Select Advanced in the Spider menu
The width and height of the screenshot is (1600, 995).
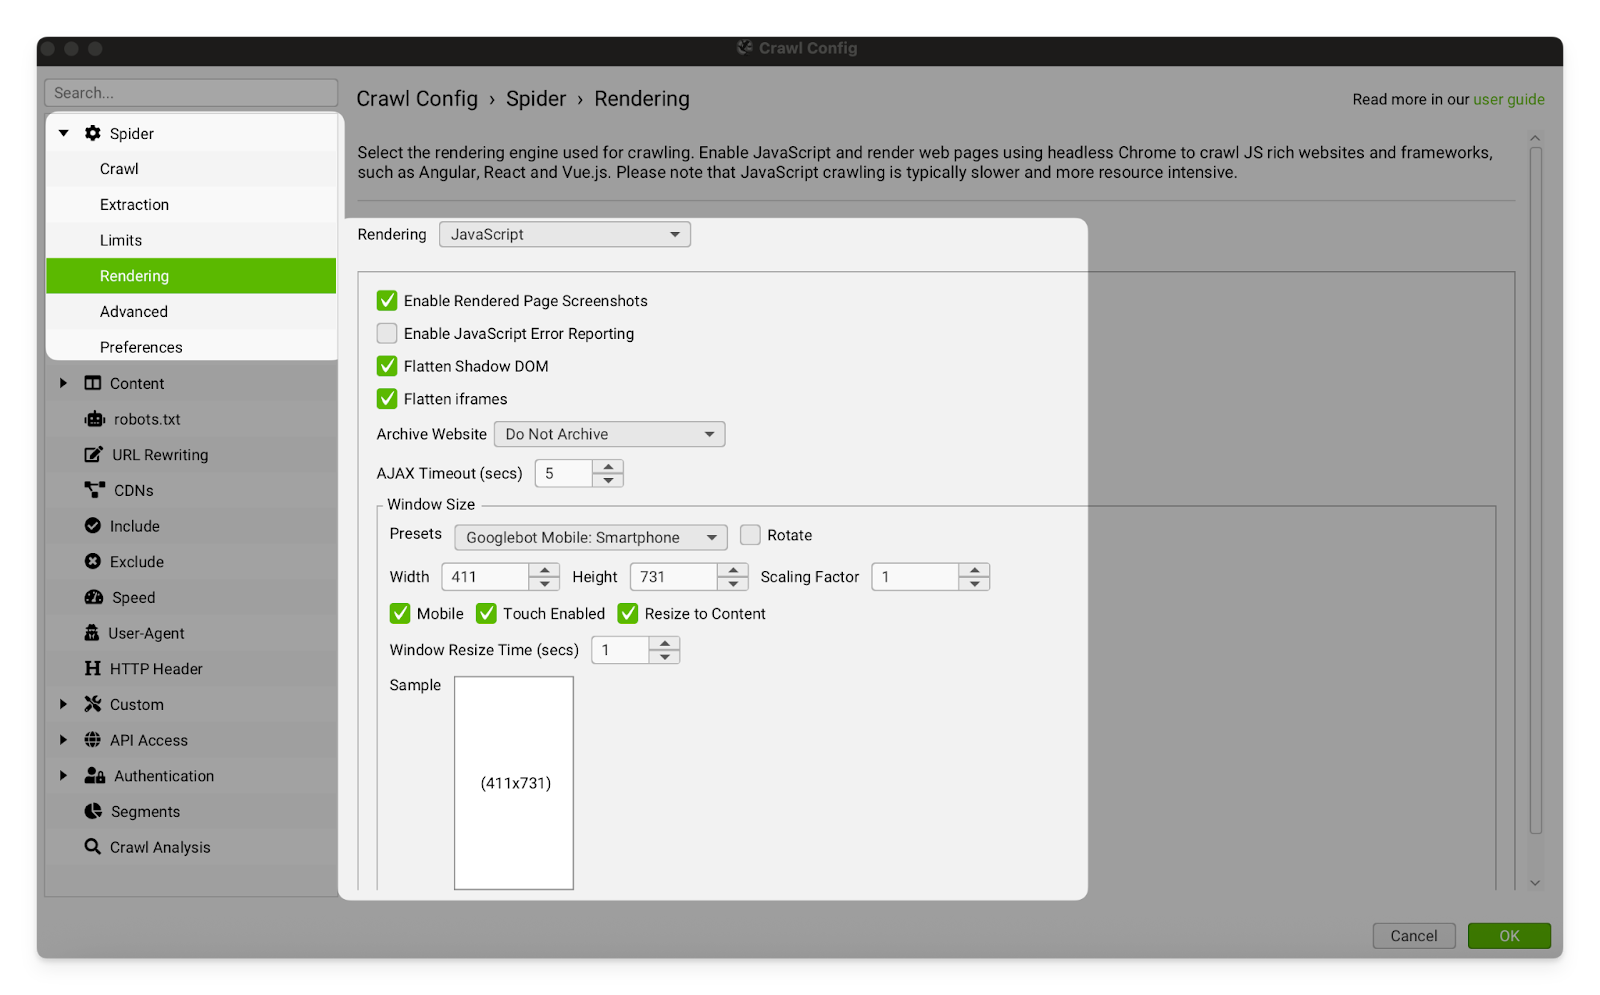pyautogui.click(x=134, y=312)
